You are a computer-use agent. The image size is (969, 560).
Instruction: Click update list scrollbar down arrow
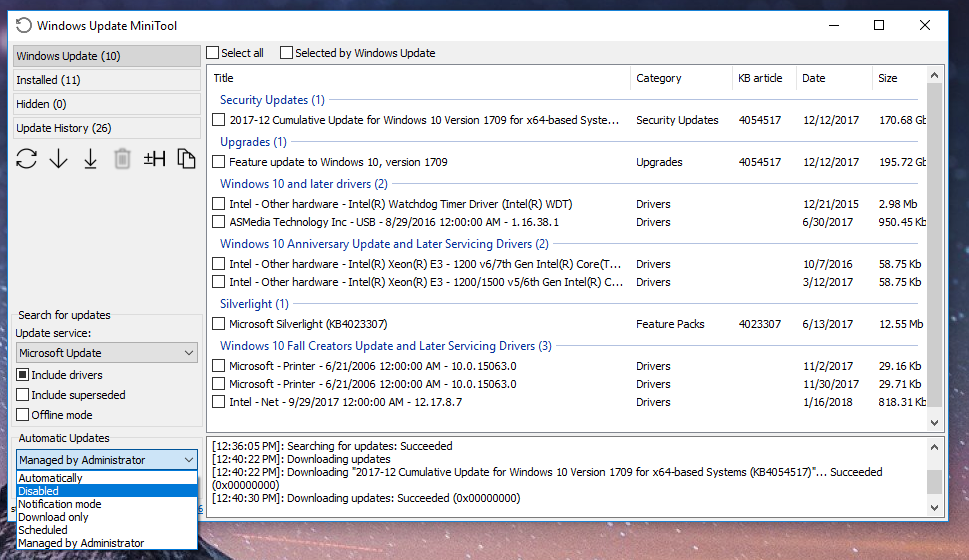click(934, 423)
